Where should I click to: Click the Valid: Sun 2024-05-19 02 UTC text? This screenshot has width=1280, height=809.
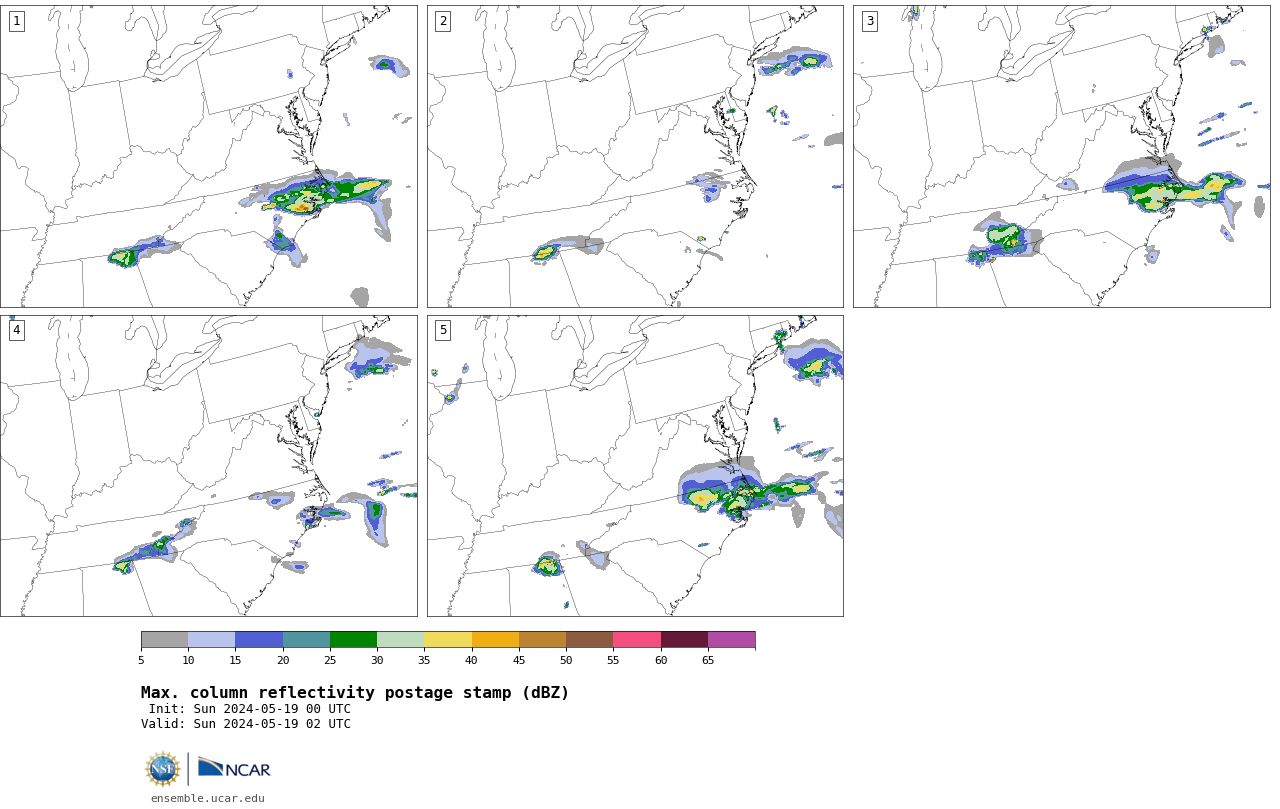(x=246, y=724)
